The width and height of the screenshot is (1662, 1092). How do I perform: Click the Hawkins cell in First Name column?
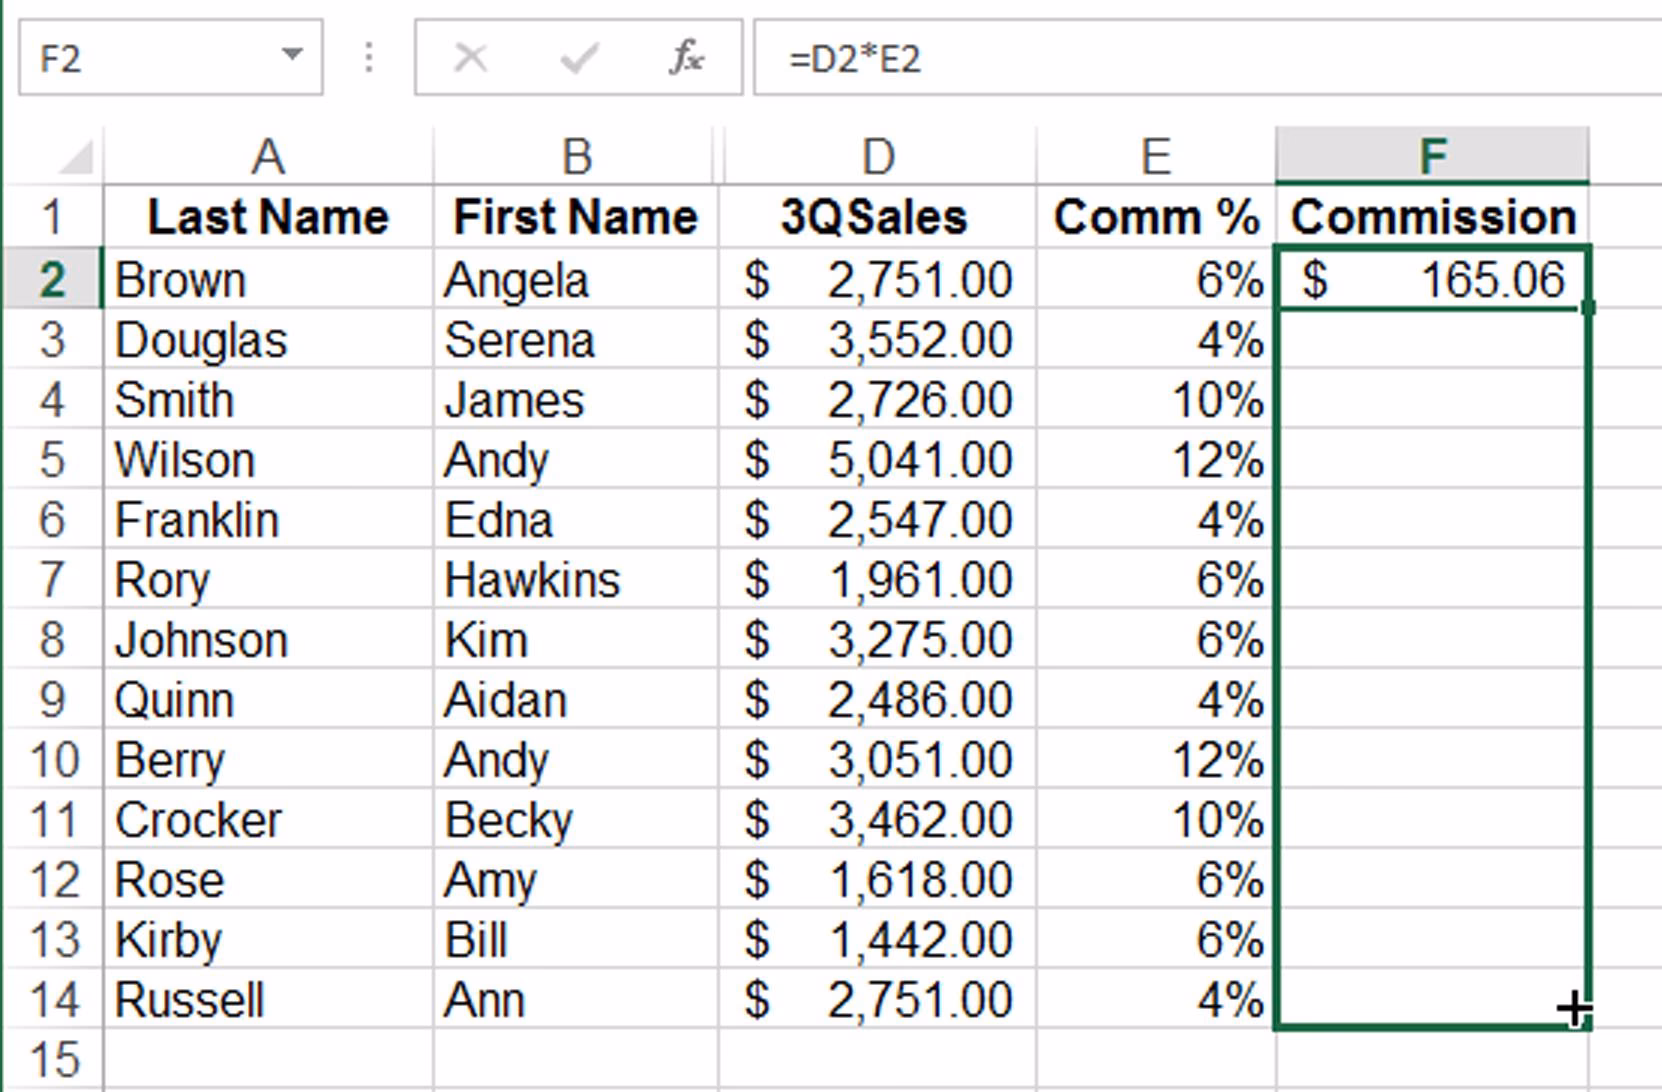(x=576, y=580)
